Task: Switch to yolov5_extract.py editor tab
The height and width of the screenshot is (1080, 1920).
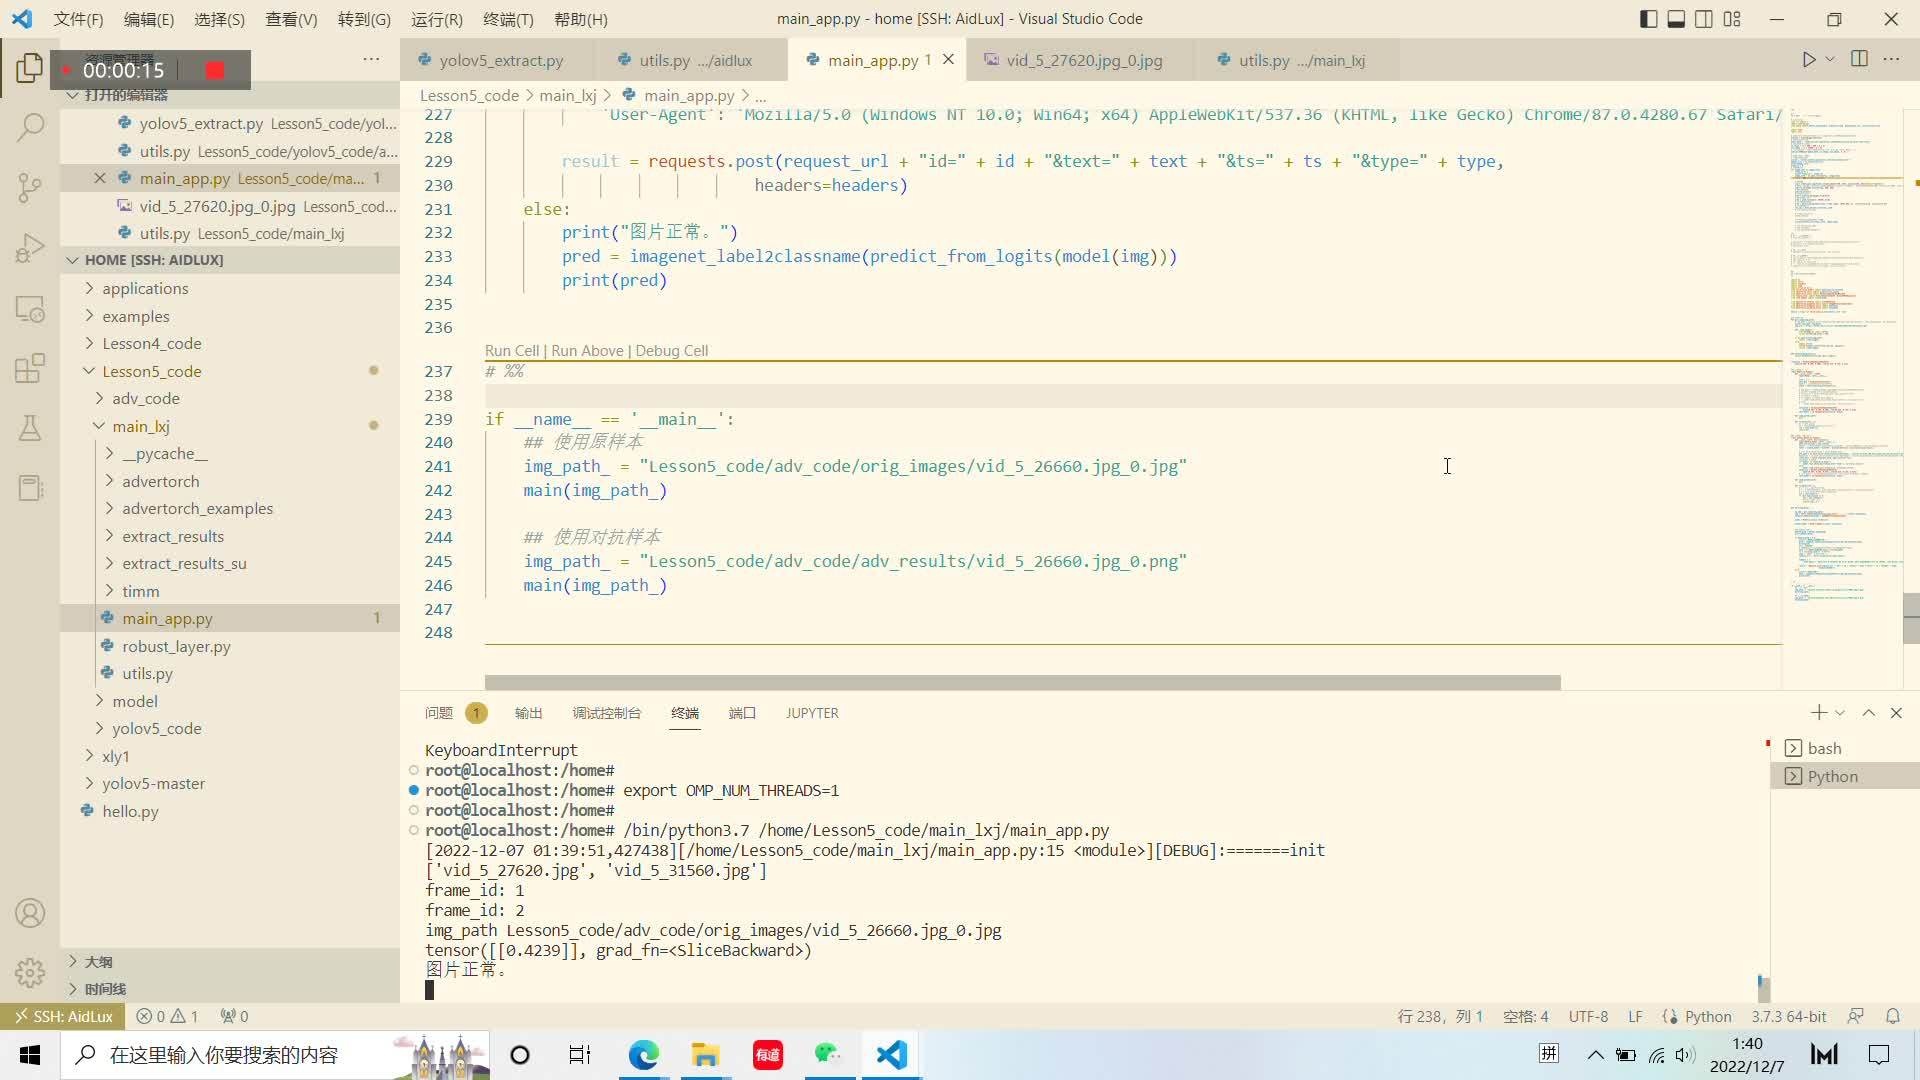Action: (500, 60)
